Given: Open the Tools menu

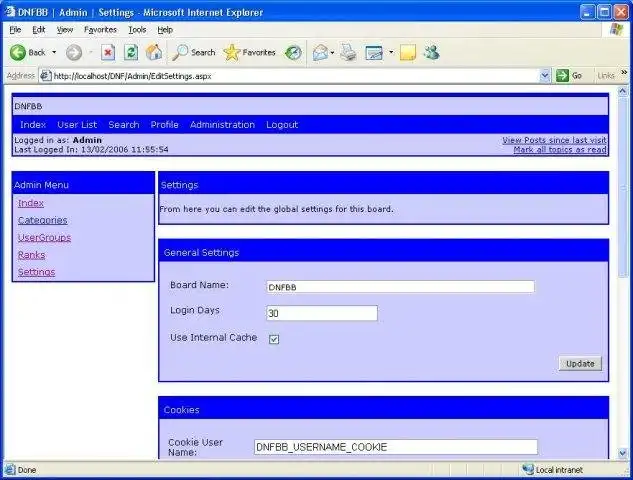Looking at the screenshot, I should [x=137, y=29].
